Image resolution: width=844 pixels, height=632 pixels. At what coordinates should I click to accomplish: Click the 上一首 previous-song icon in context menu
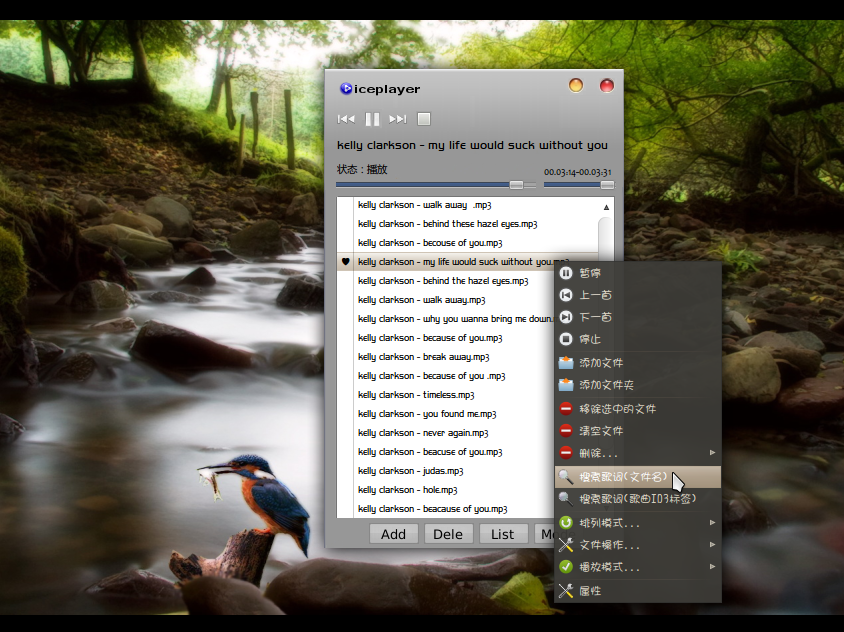(x=566, y=295)
